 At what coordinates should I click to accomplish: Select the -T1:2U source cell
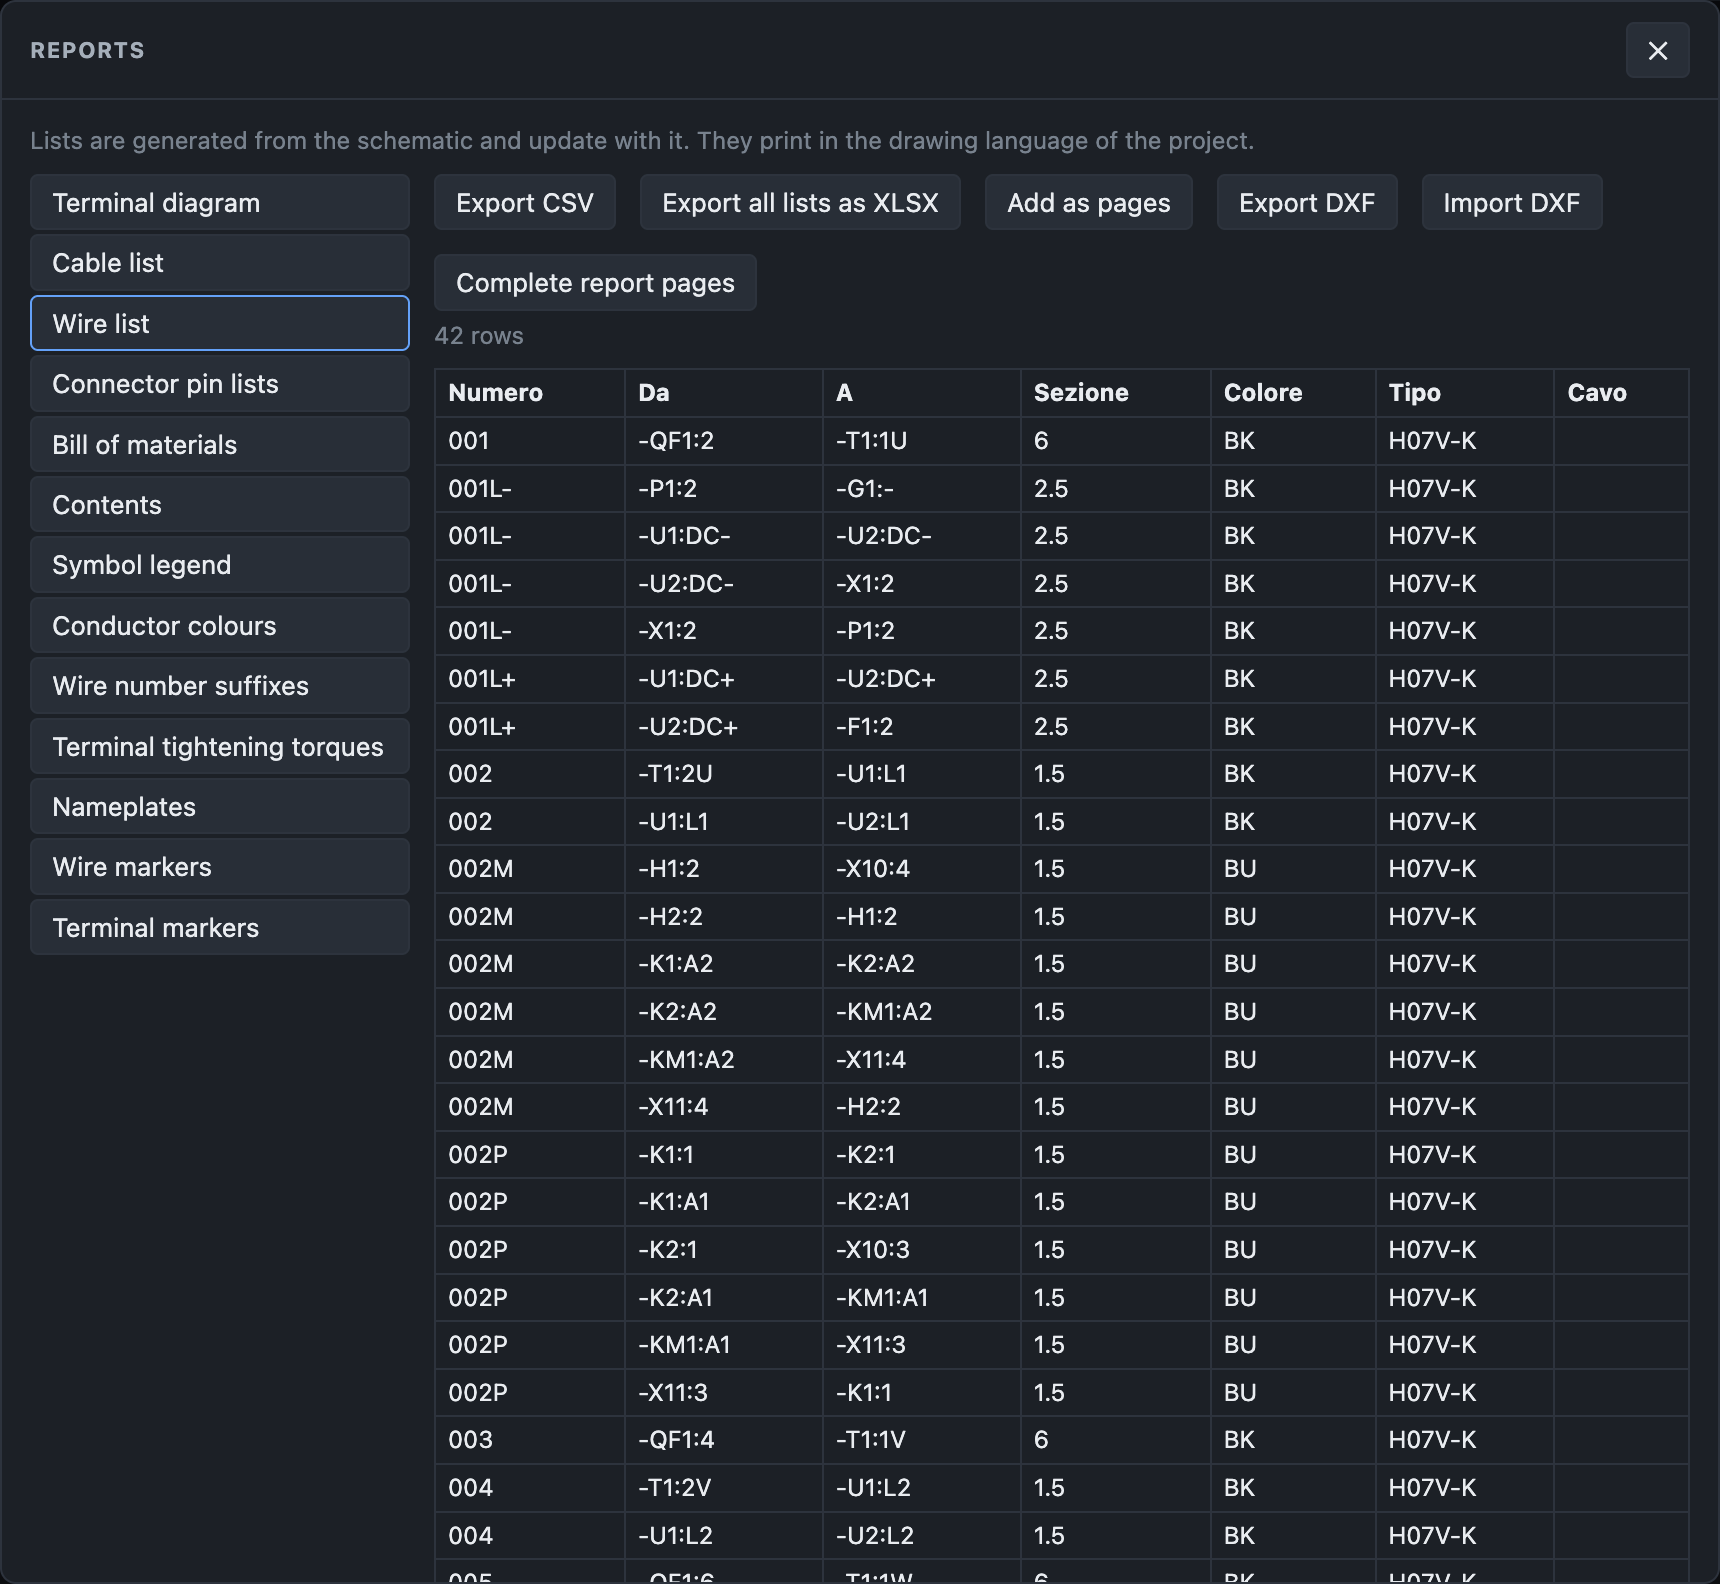pyautogui.click(x=724, y=774)
